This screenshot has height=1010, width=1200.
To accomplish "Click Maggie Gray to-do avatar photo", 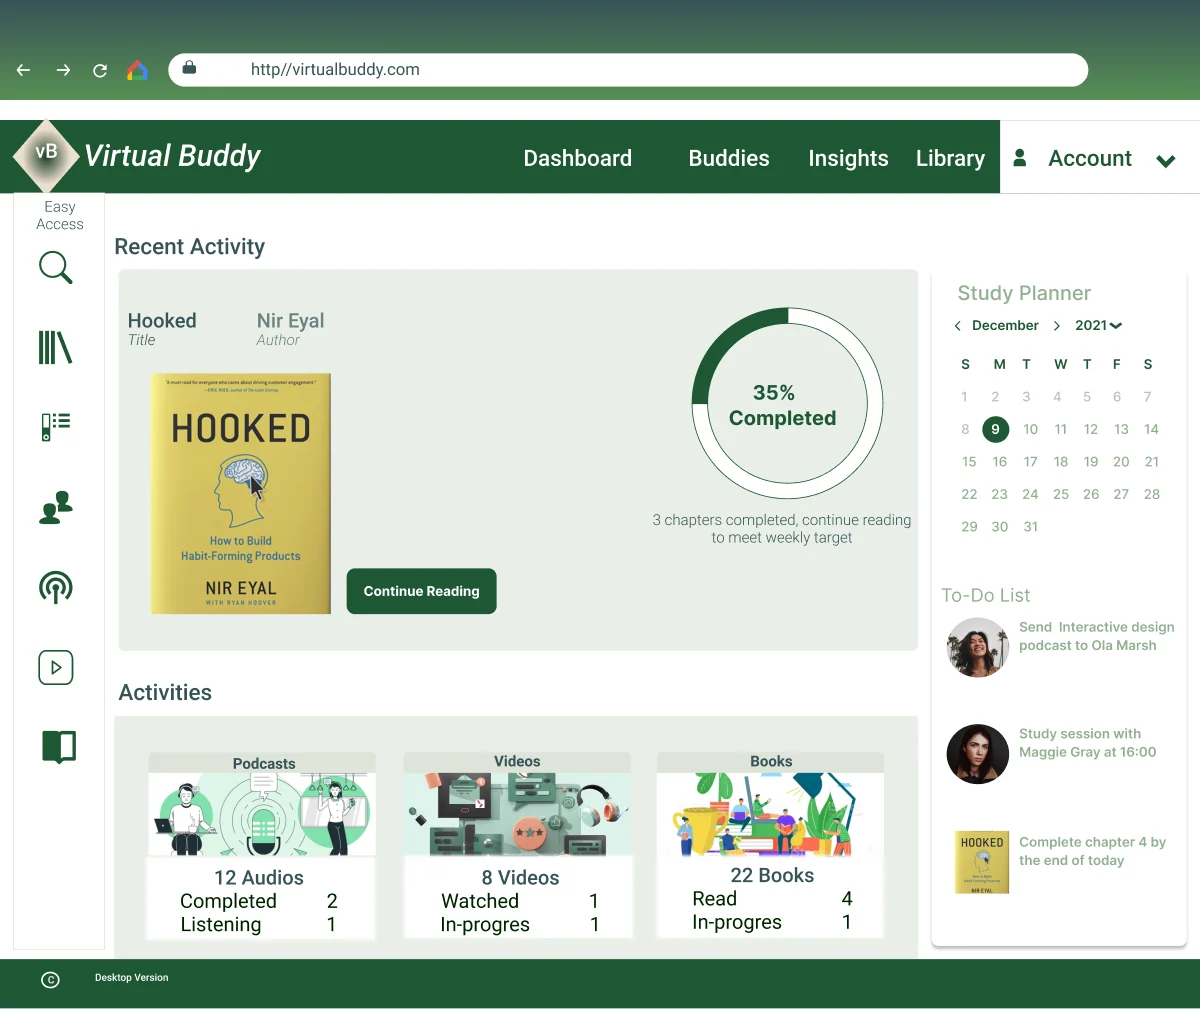I will click(978, 754).
